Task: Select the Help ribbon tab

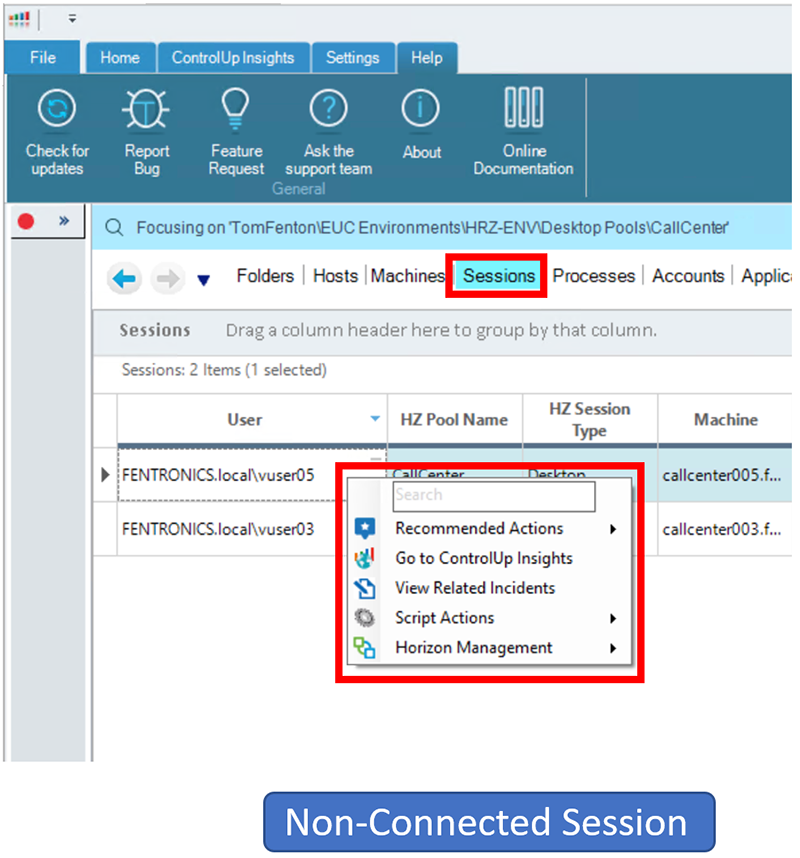Action: coord(427,58)
